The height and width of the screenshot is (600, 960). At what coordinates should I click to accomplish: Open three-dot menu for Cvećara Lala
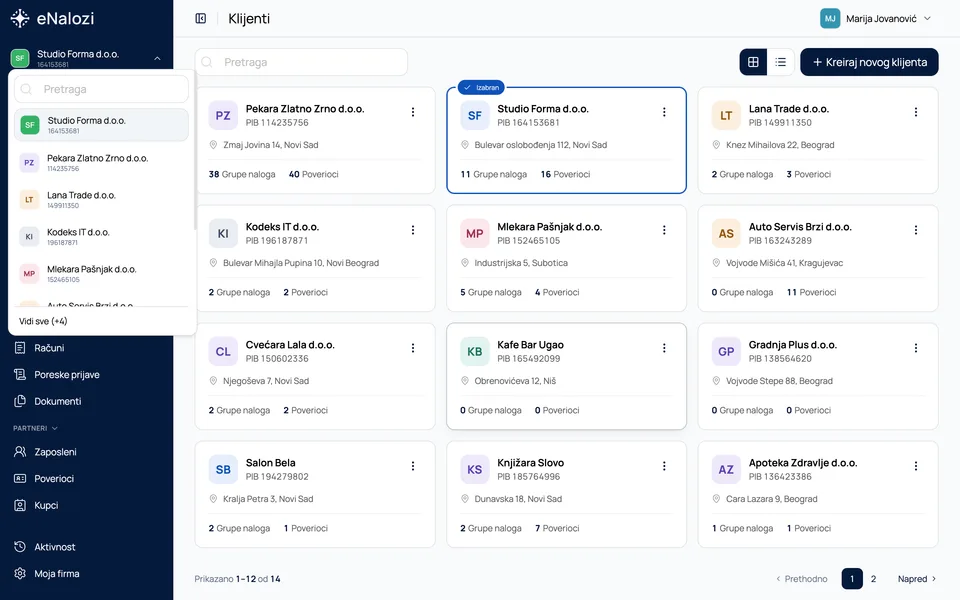413,348
